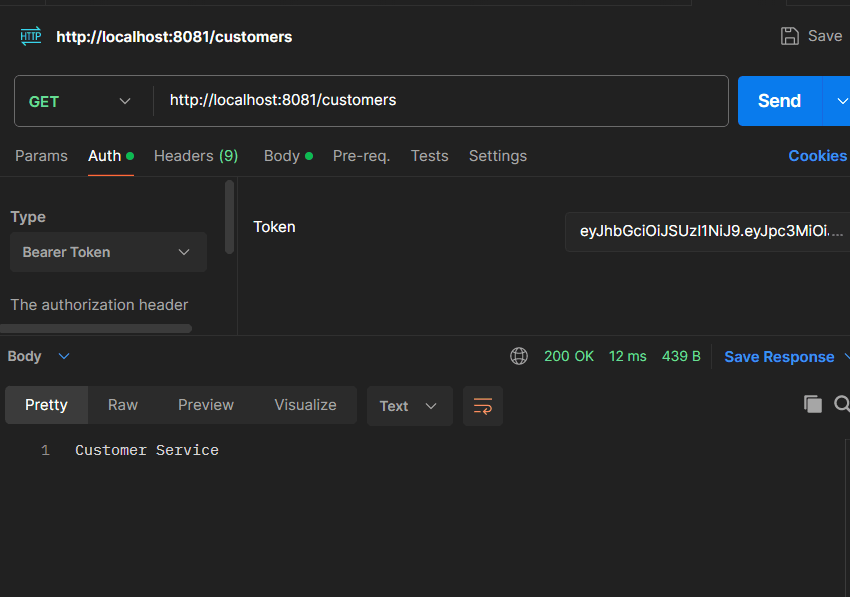
Task: Expand the Bearer Token type dropdown
Action: tap(108, 252)
